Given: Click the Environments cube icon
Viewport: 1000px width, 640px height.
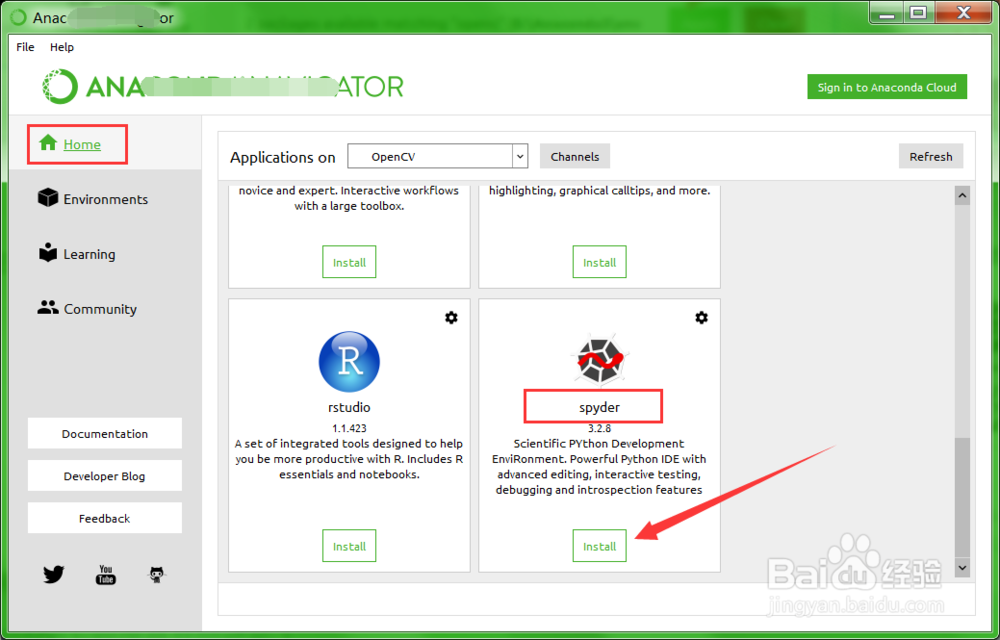Looking at the screenshot, I should click(x=48, y=198).
